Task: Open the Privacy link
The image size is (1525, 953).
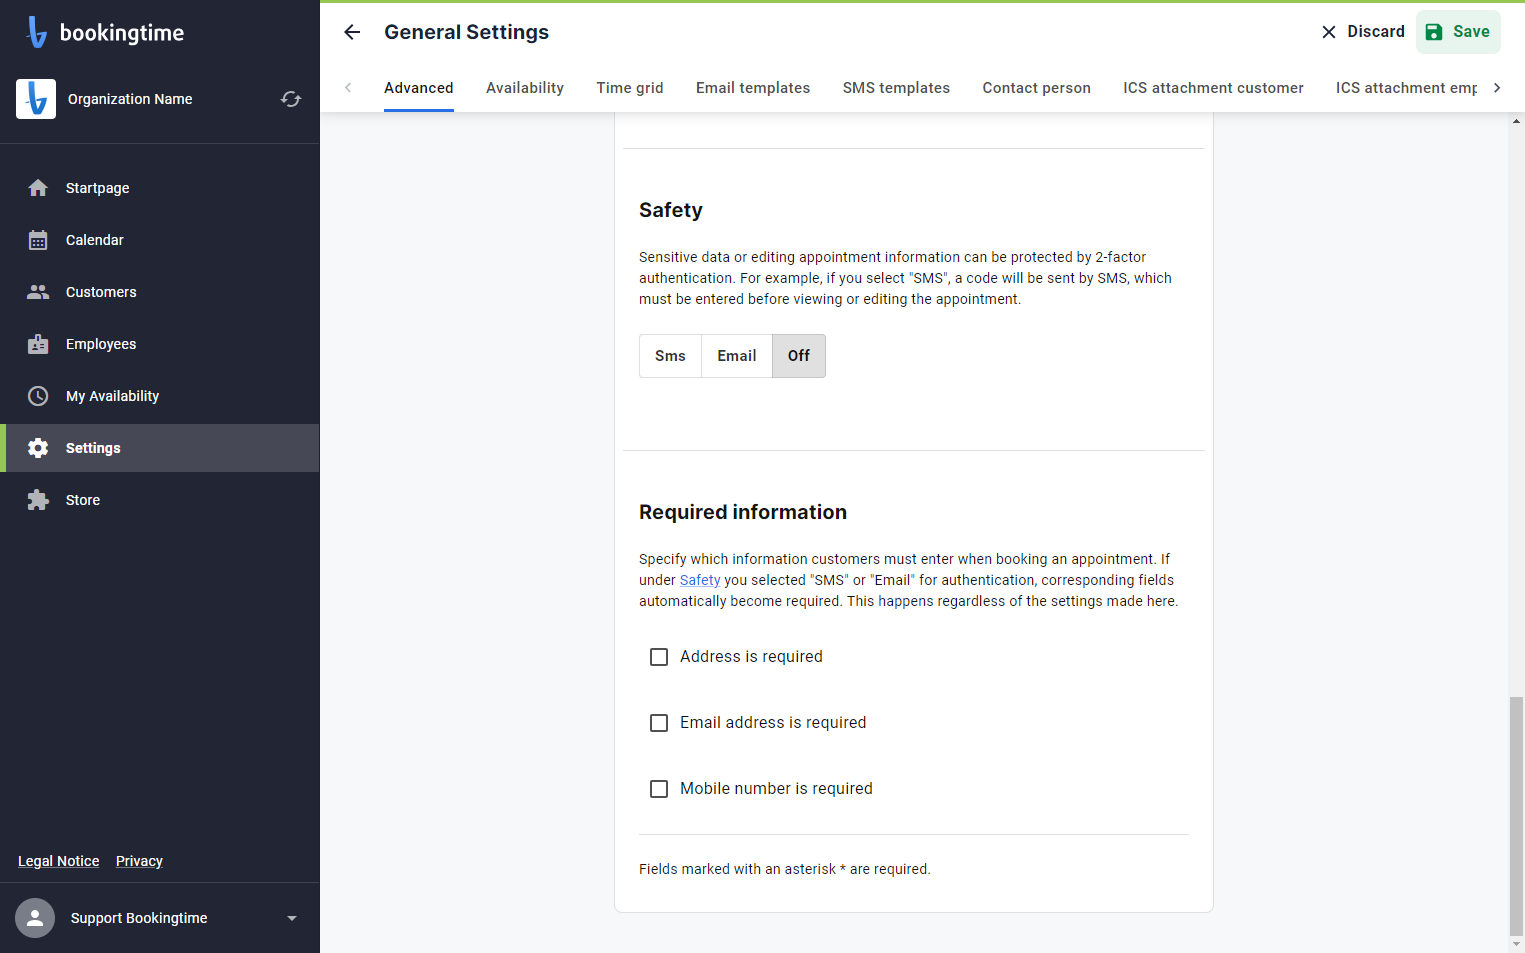Action: click(x=139, y=861)
